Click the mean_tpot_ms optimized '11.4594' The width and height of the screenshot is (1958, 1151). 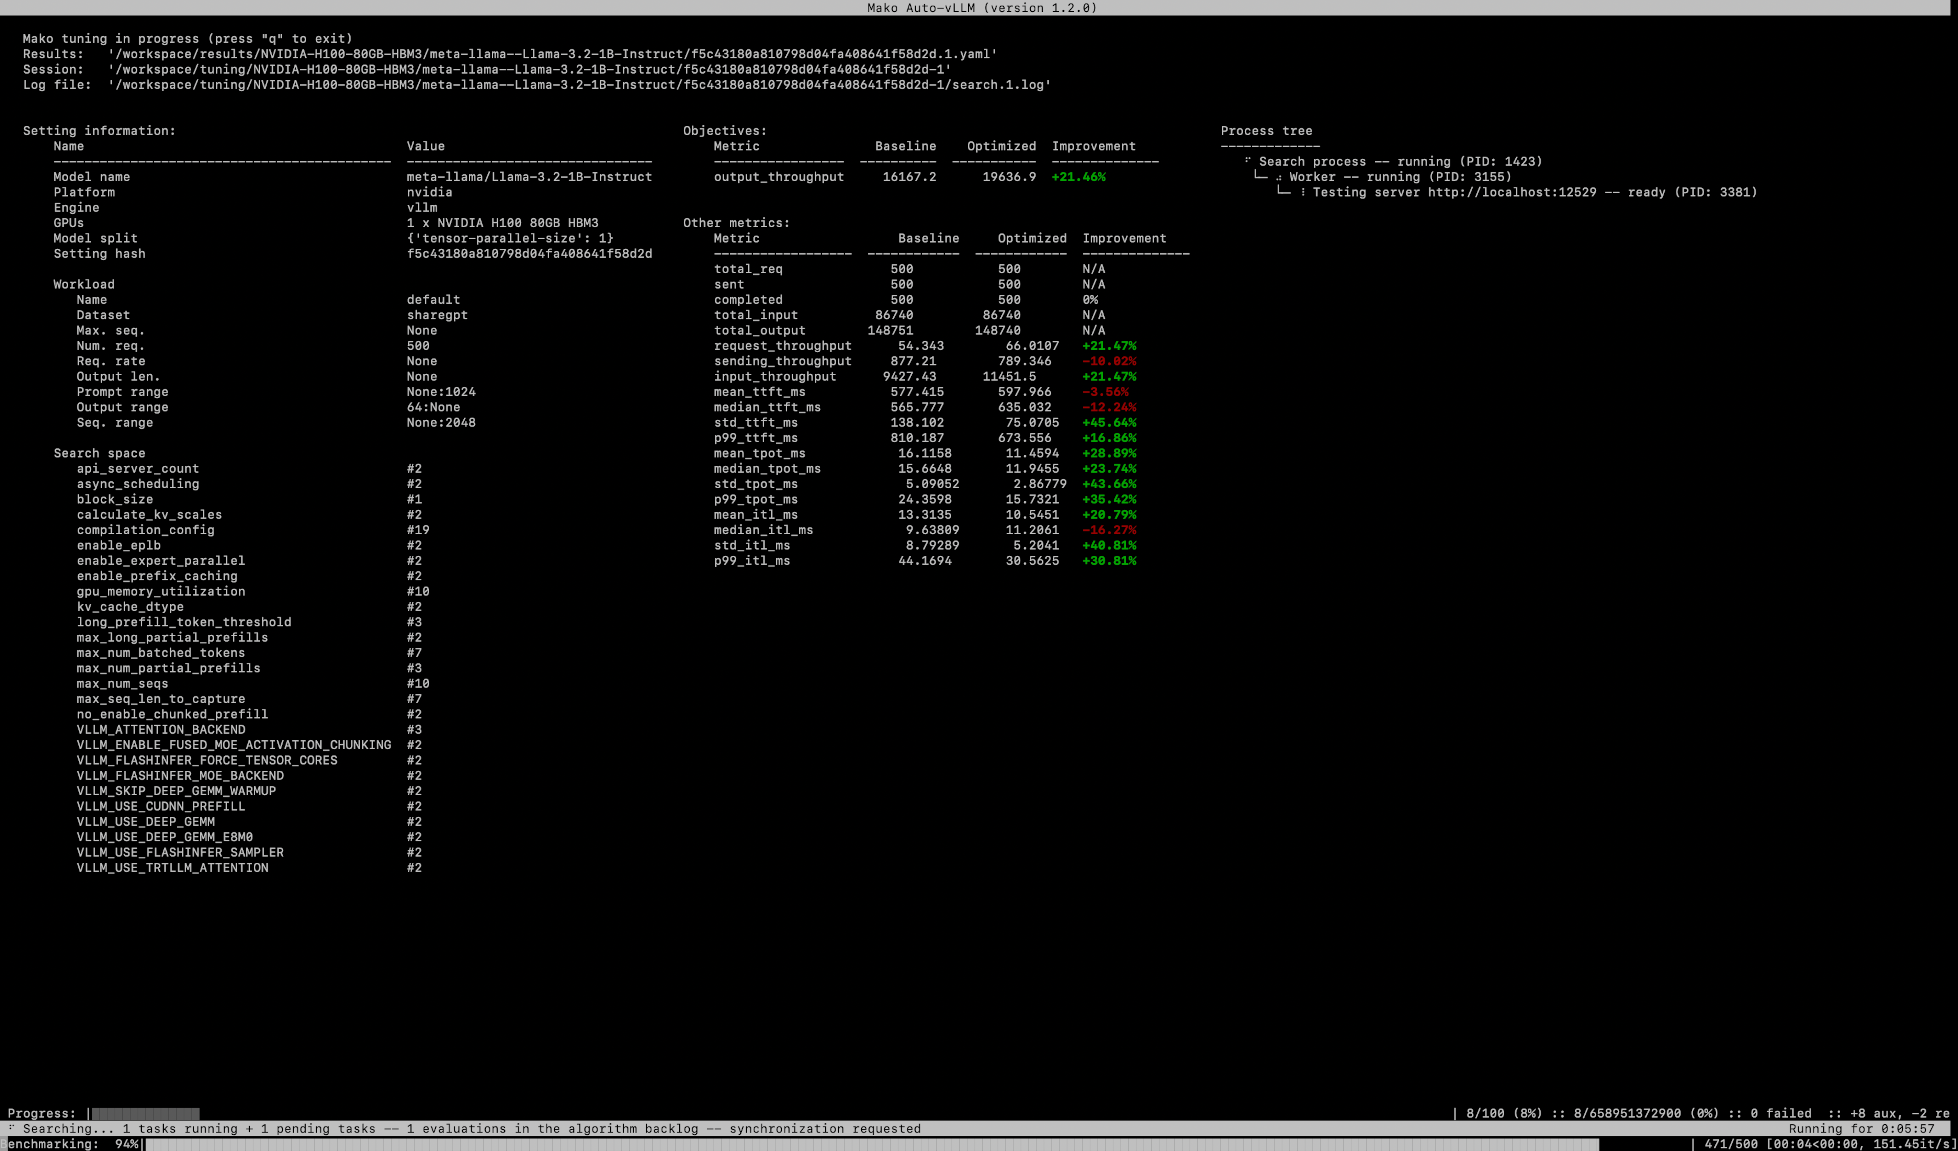pos(1032,453)
